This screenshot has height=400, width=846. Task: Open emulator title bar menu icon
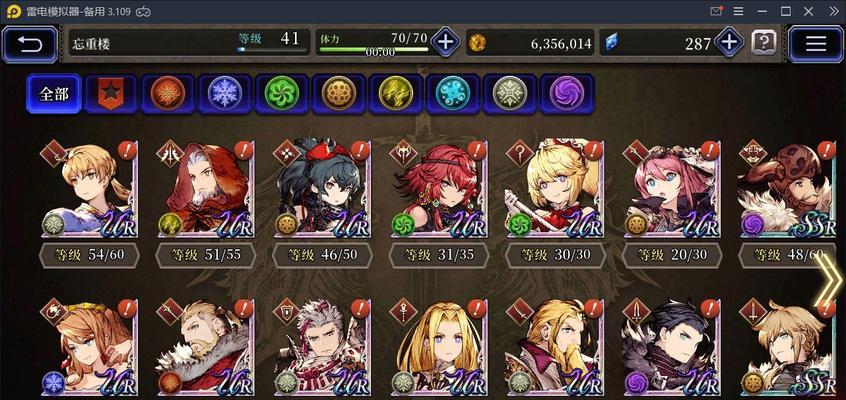(x=739, y=11)
